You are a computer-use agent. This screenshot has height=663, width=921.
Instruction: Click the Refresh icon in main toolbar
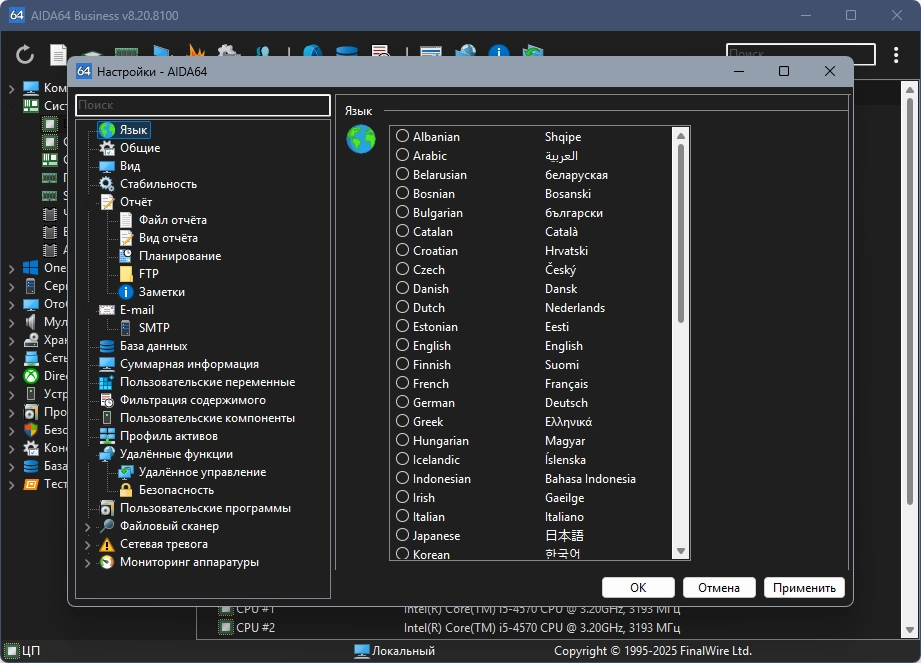[25, 55]
